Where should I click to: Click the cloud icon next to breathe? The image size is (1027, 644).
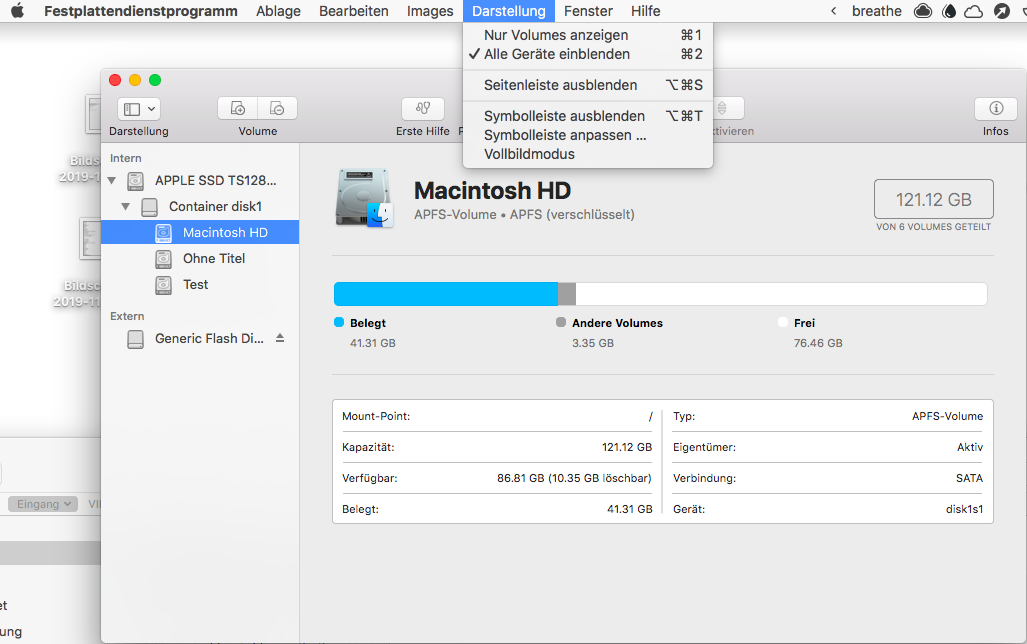tap(923, 11)
